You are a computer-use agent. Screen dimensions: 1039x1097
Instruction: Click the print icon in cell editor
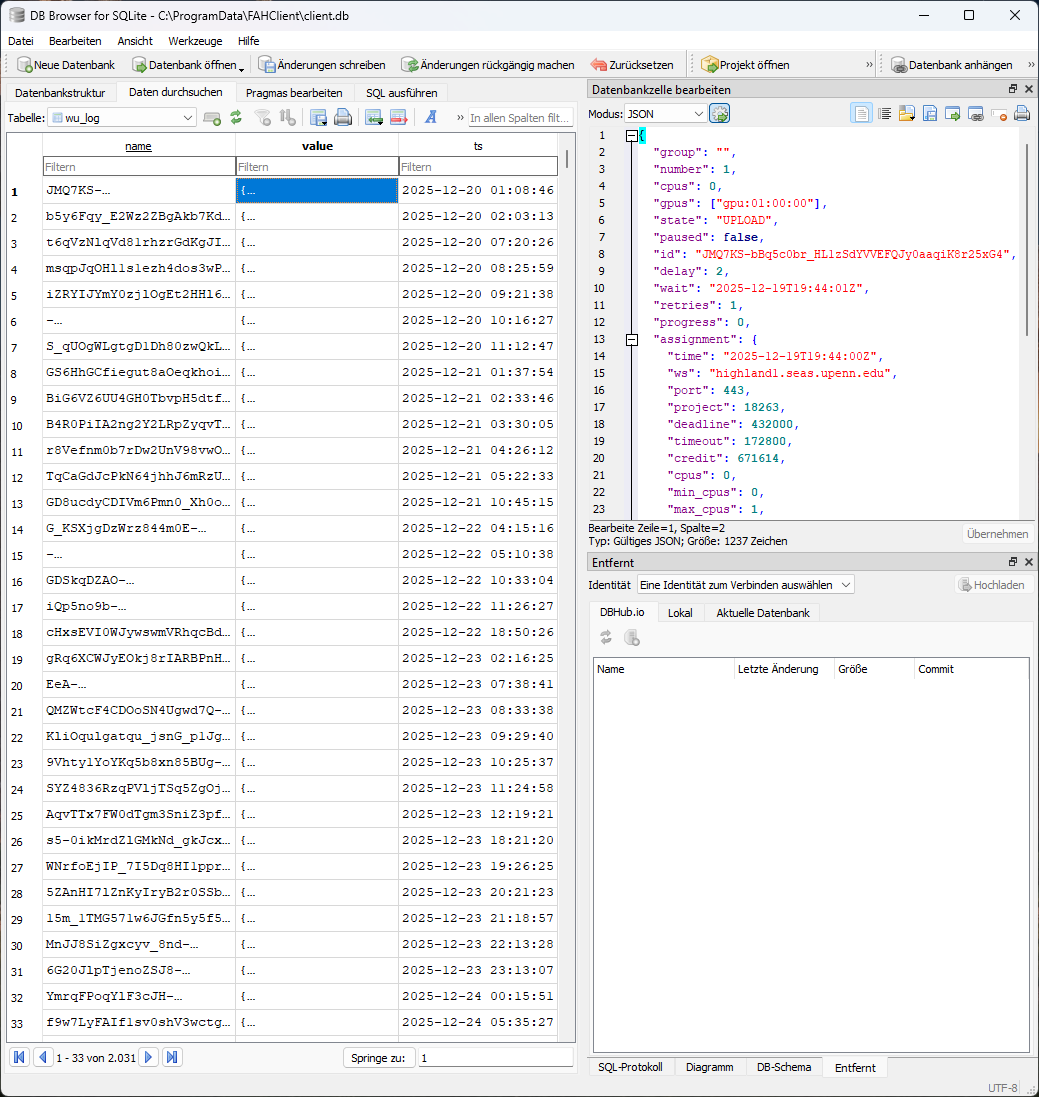click(1022, 113)
